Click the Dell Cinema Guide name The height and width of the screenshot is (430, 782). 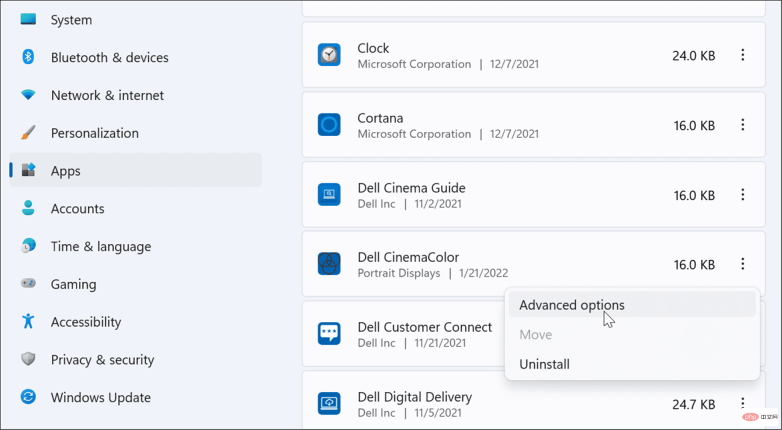pos(411,188)
